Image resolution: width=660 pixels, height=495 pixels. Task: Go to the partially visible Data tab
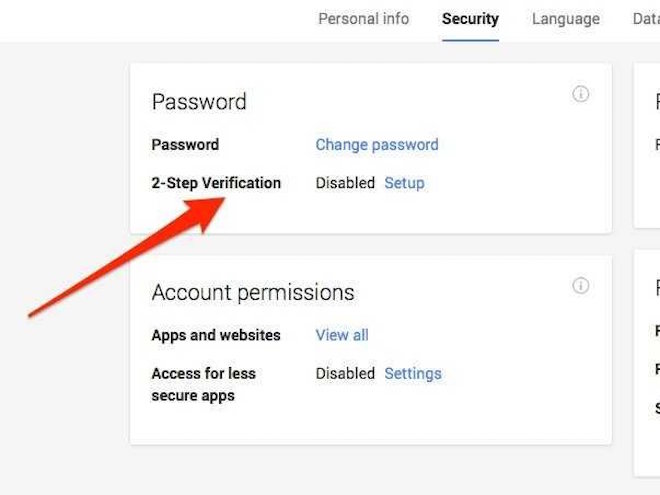[646, 19]
